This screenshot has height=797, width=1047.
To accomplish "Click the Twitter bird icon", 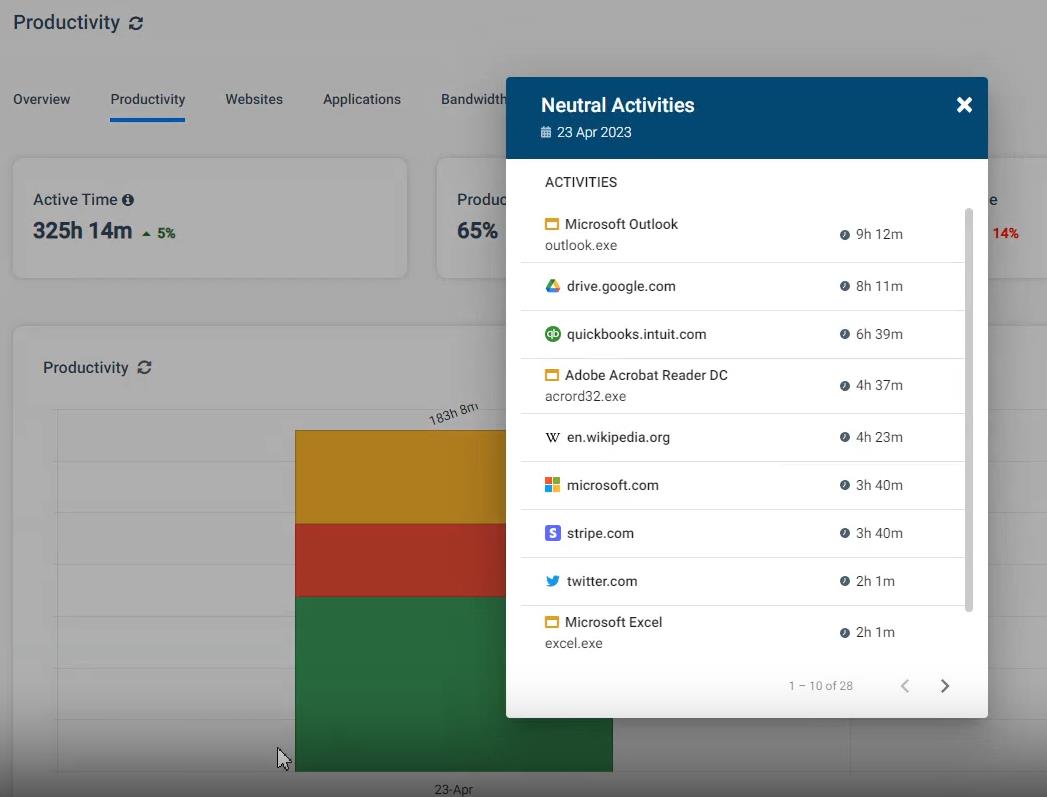I will [552, 581].
